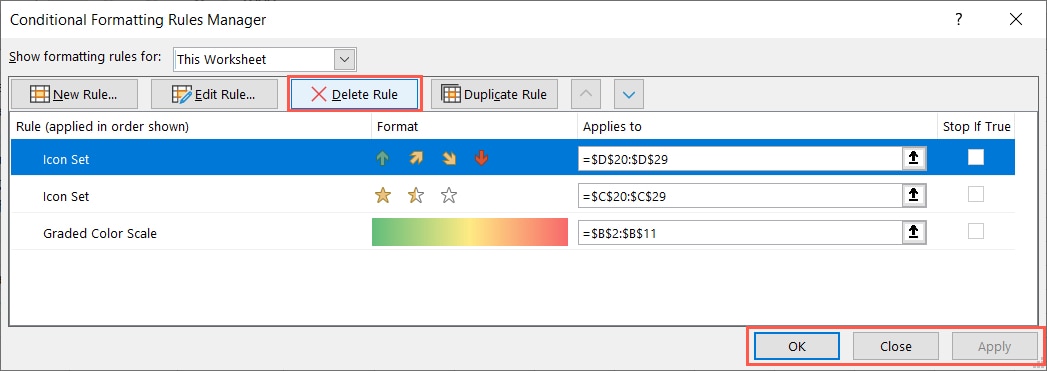Open the 'Show formatting rules for' dropdown
Viewport: 1047px width, 371px height.
[x=345, y=59]
